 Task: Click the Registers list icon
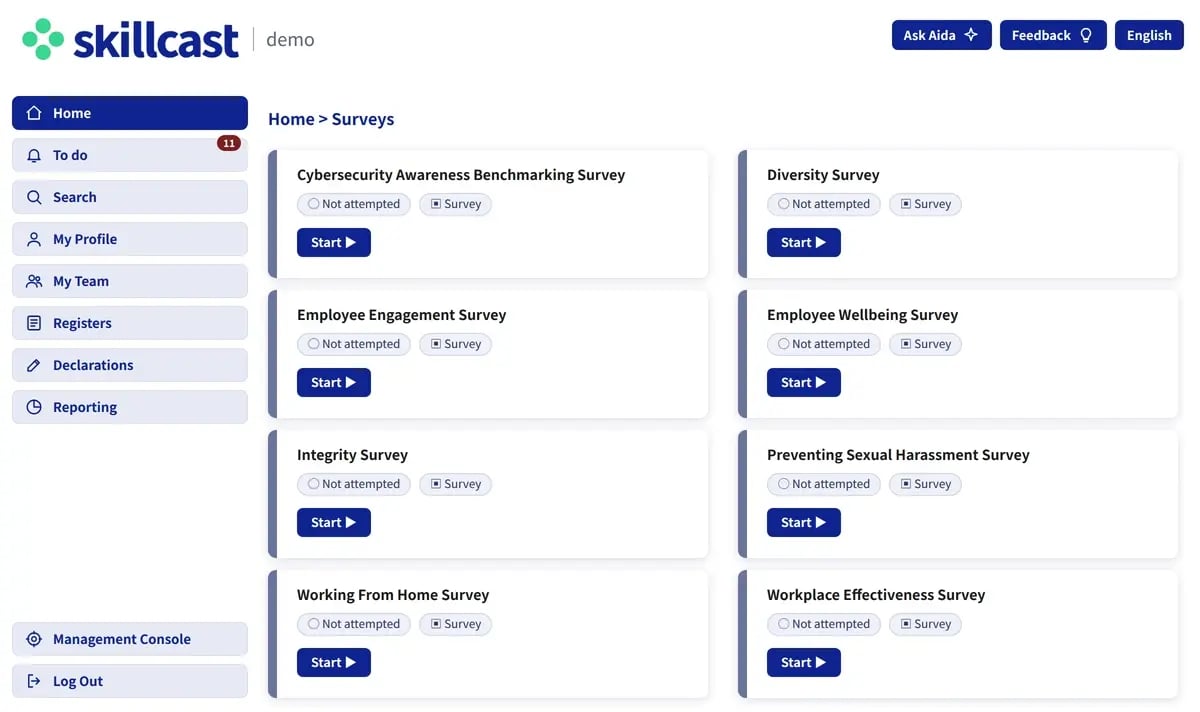click(34, 323)
